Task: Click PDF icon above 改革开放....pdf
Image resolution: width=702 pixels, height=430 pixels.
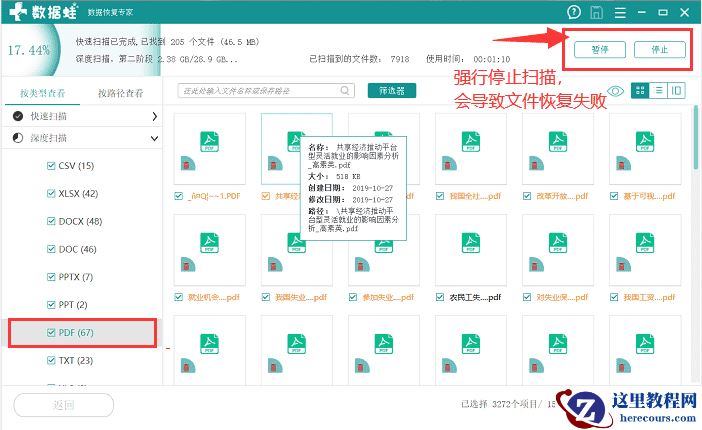Action: (558, 142)
